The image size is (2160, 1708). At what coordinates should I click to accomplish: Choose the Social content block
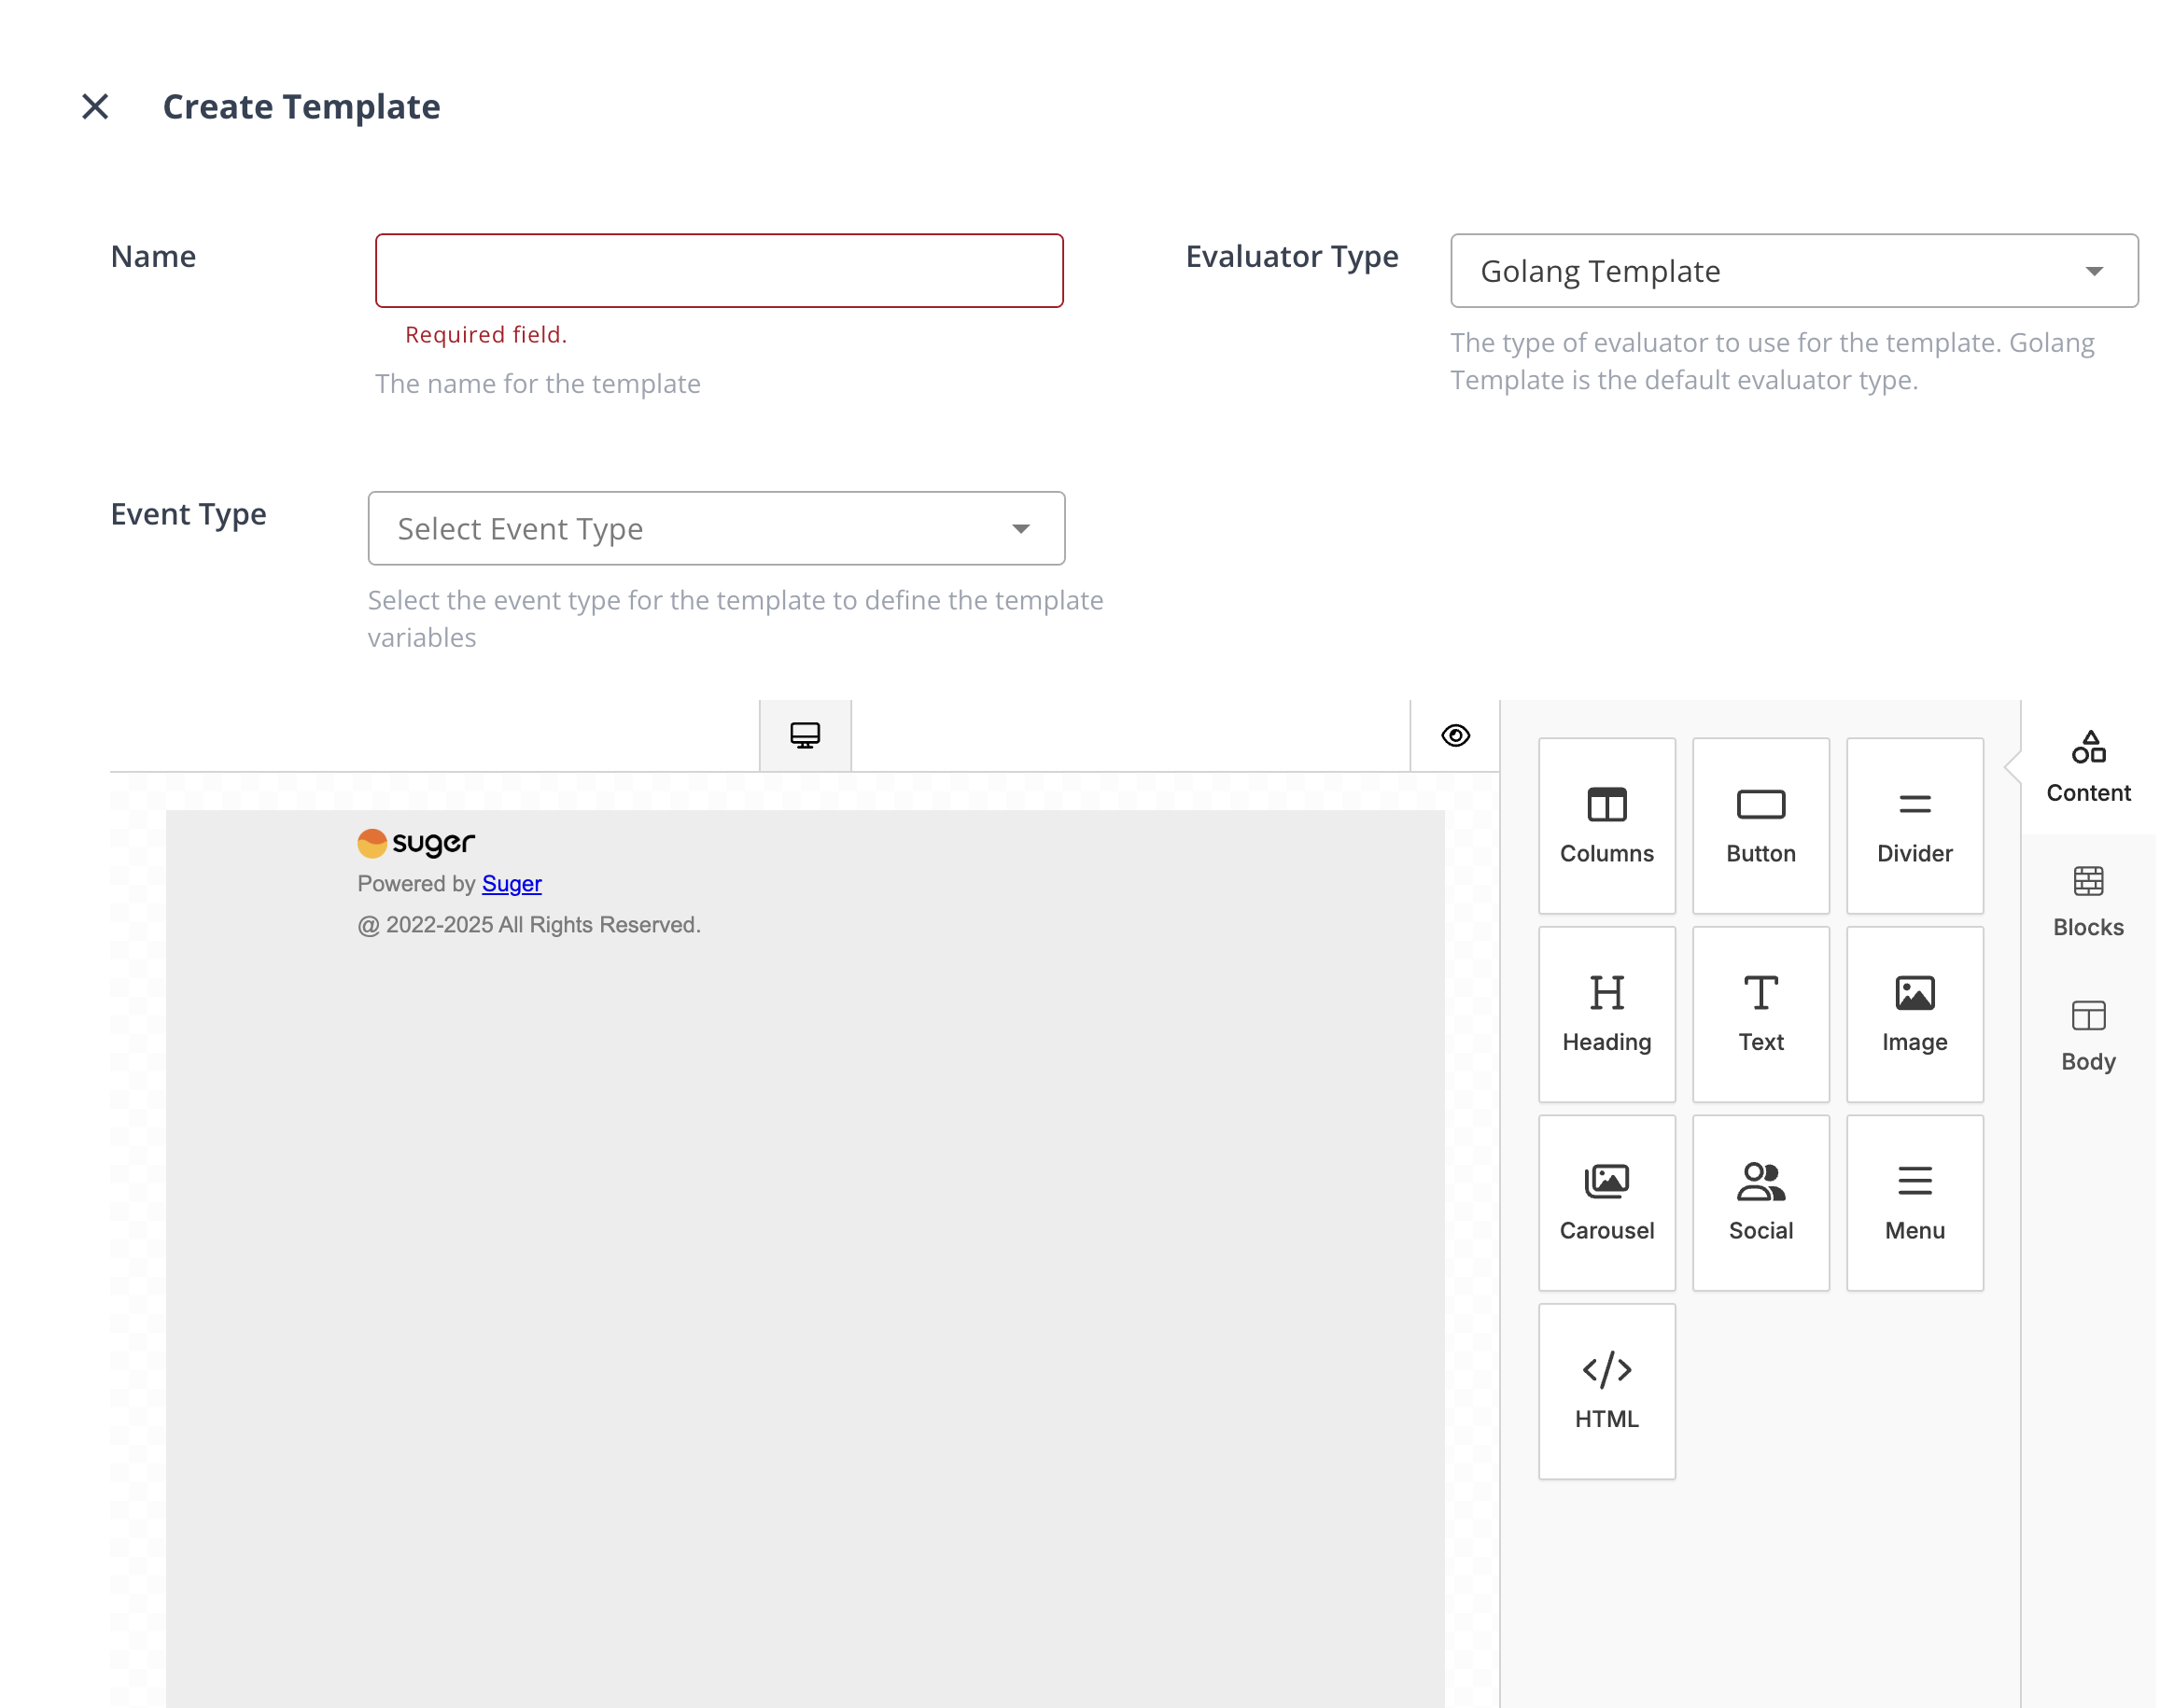tap(1760, 1202)
